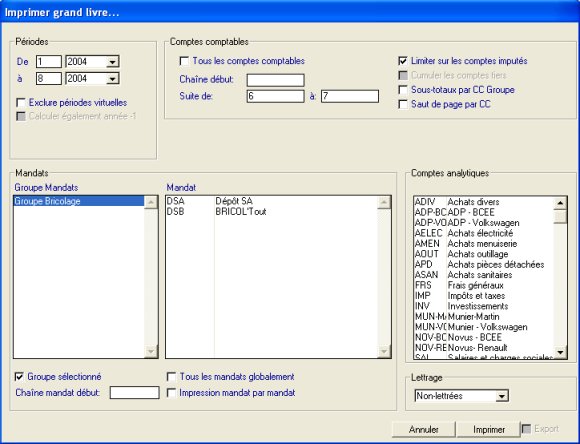Select AELEC Achats électricité analytic account

(483, 233)
